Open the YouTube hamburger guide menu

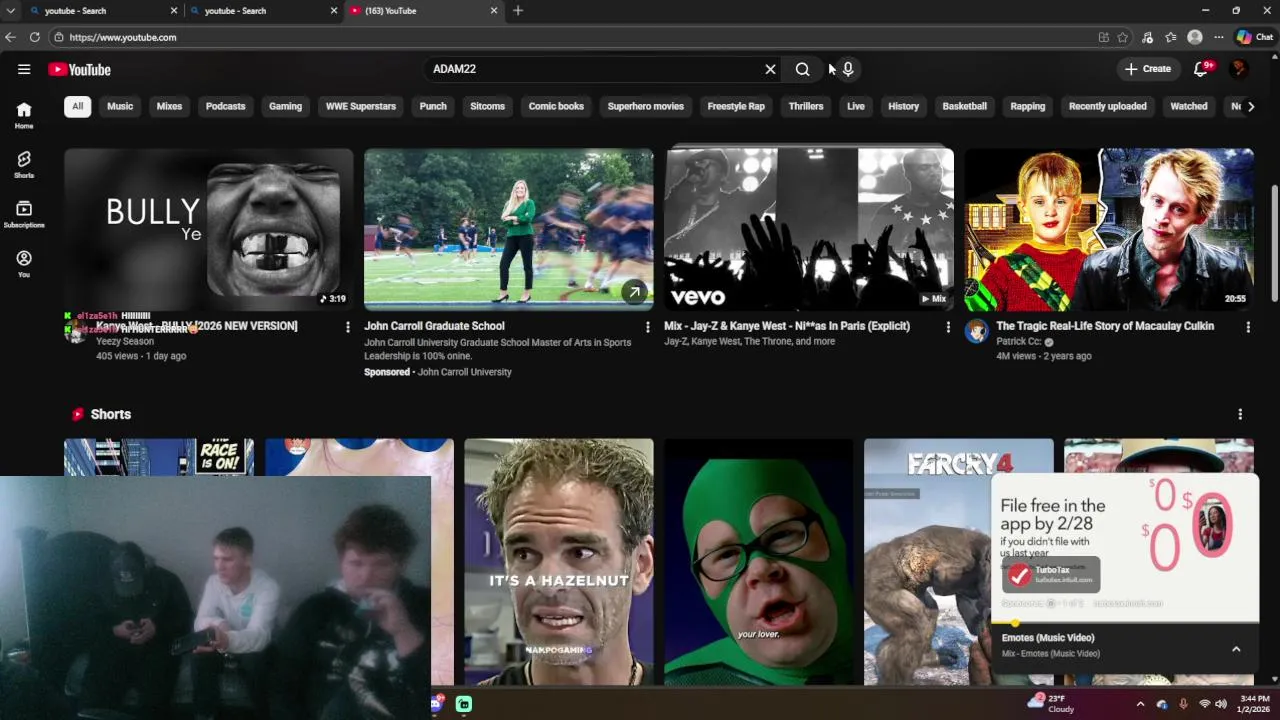pos(24,69)
